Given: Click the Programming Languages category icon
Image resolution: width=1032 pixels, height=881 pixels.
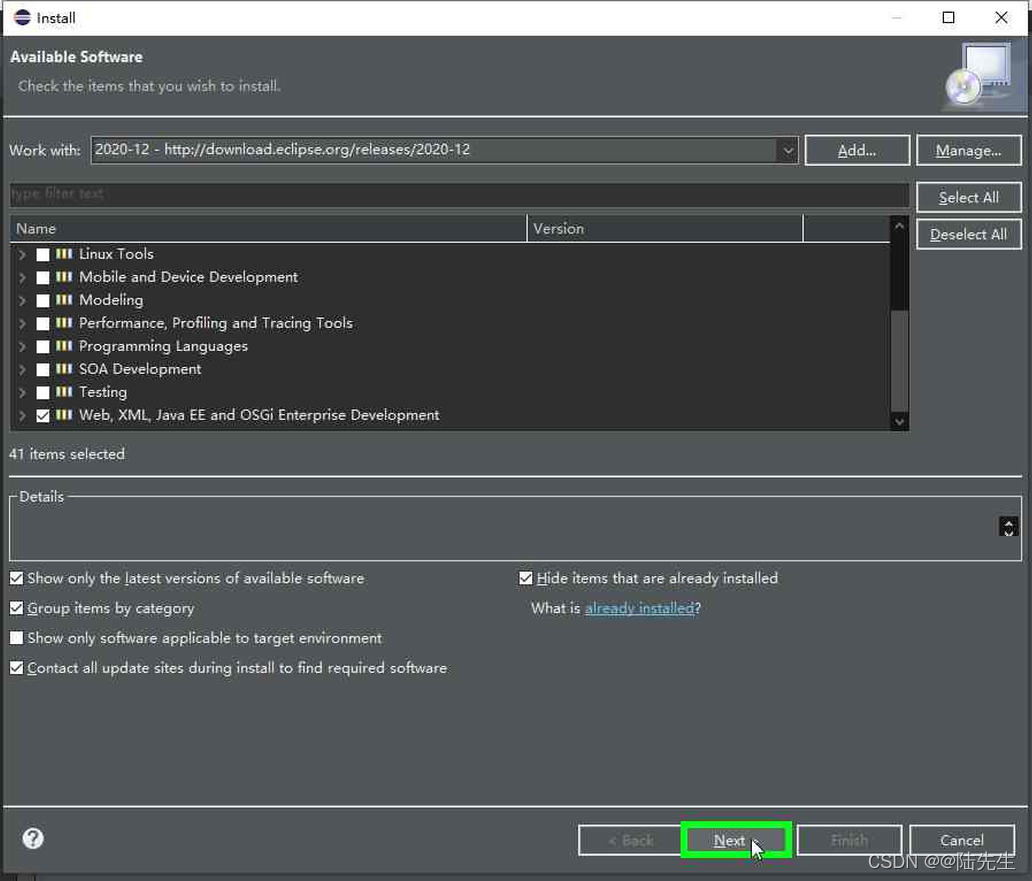Looking at the screenshot, I should [64, 346].
